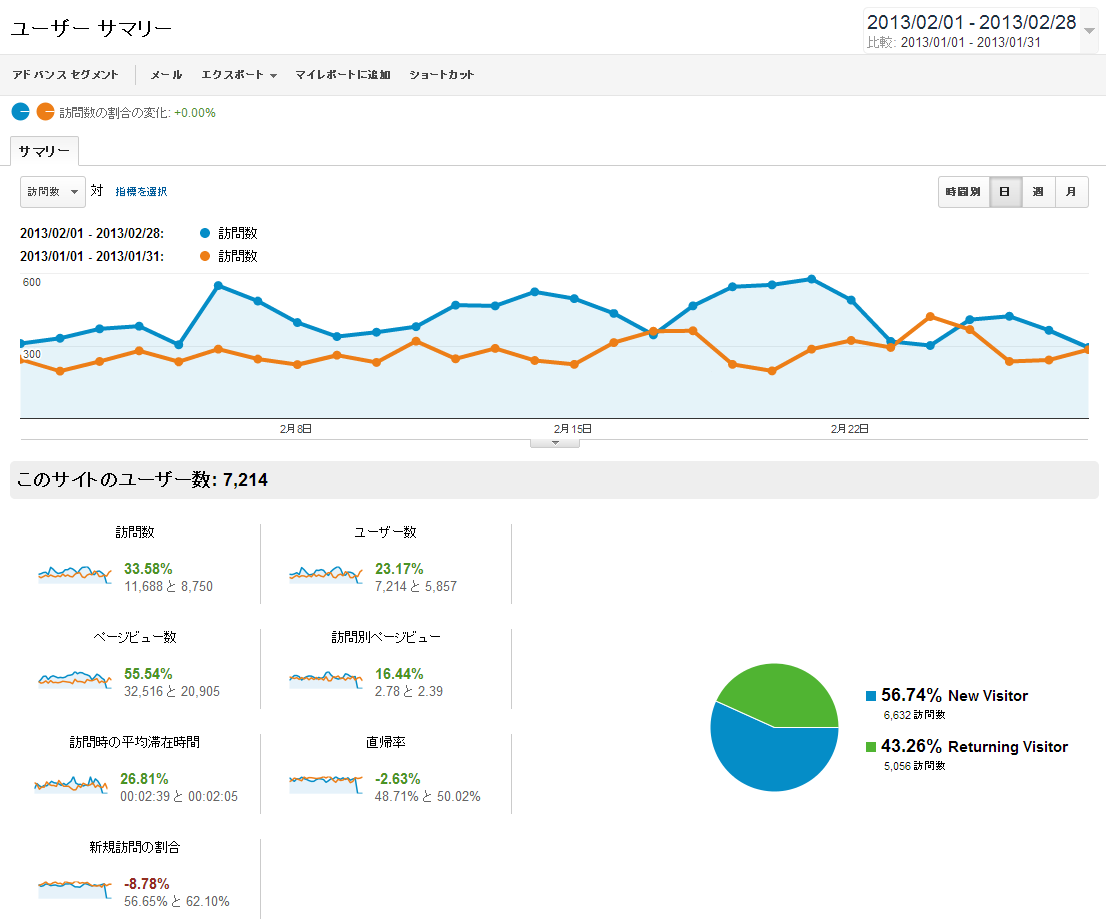The width and height of the screenshot is (1106, 924).
Task: Click the orange segment circle icon
Action: click(x=45, y=112)
